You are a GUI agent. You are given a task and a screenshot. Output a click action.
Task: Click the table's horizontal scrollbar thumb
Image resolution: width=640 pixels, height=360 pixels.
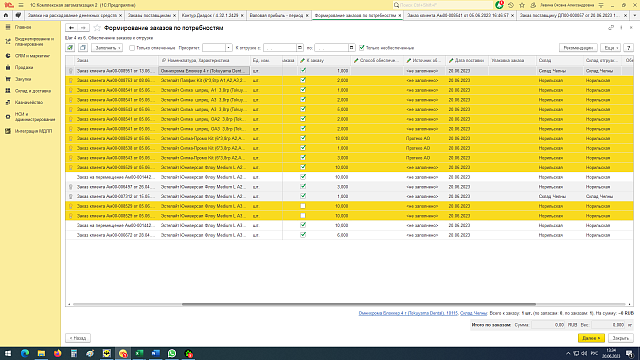359,304
